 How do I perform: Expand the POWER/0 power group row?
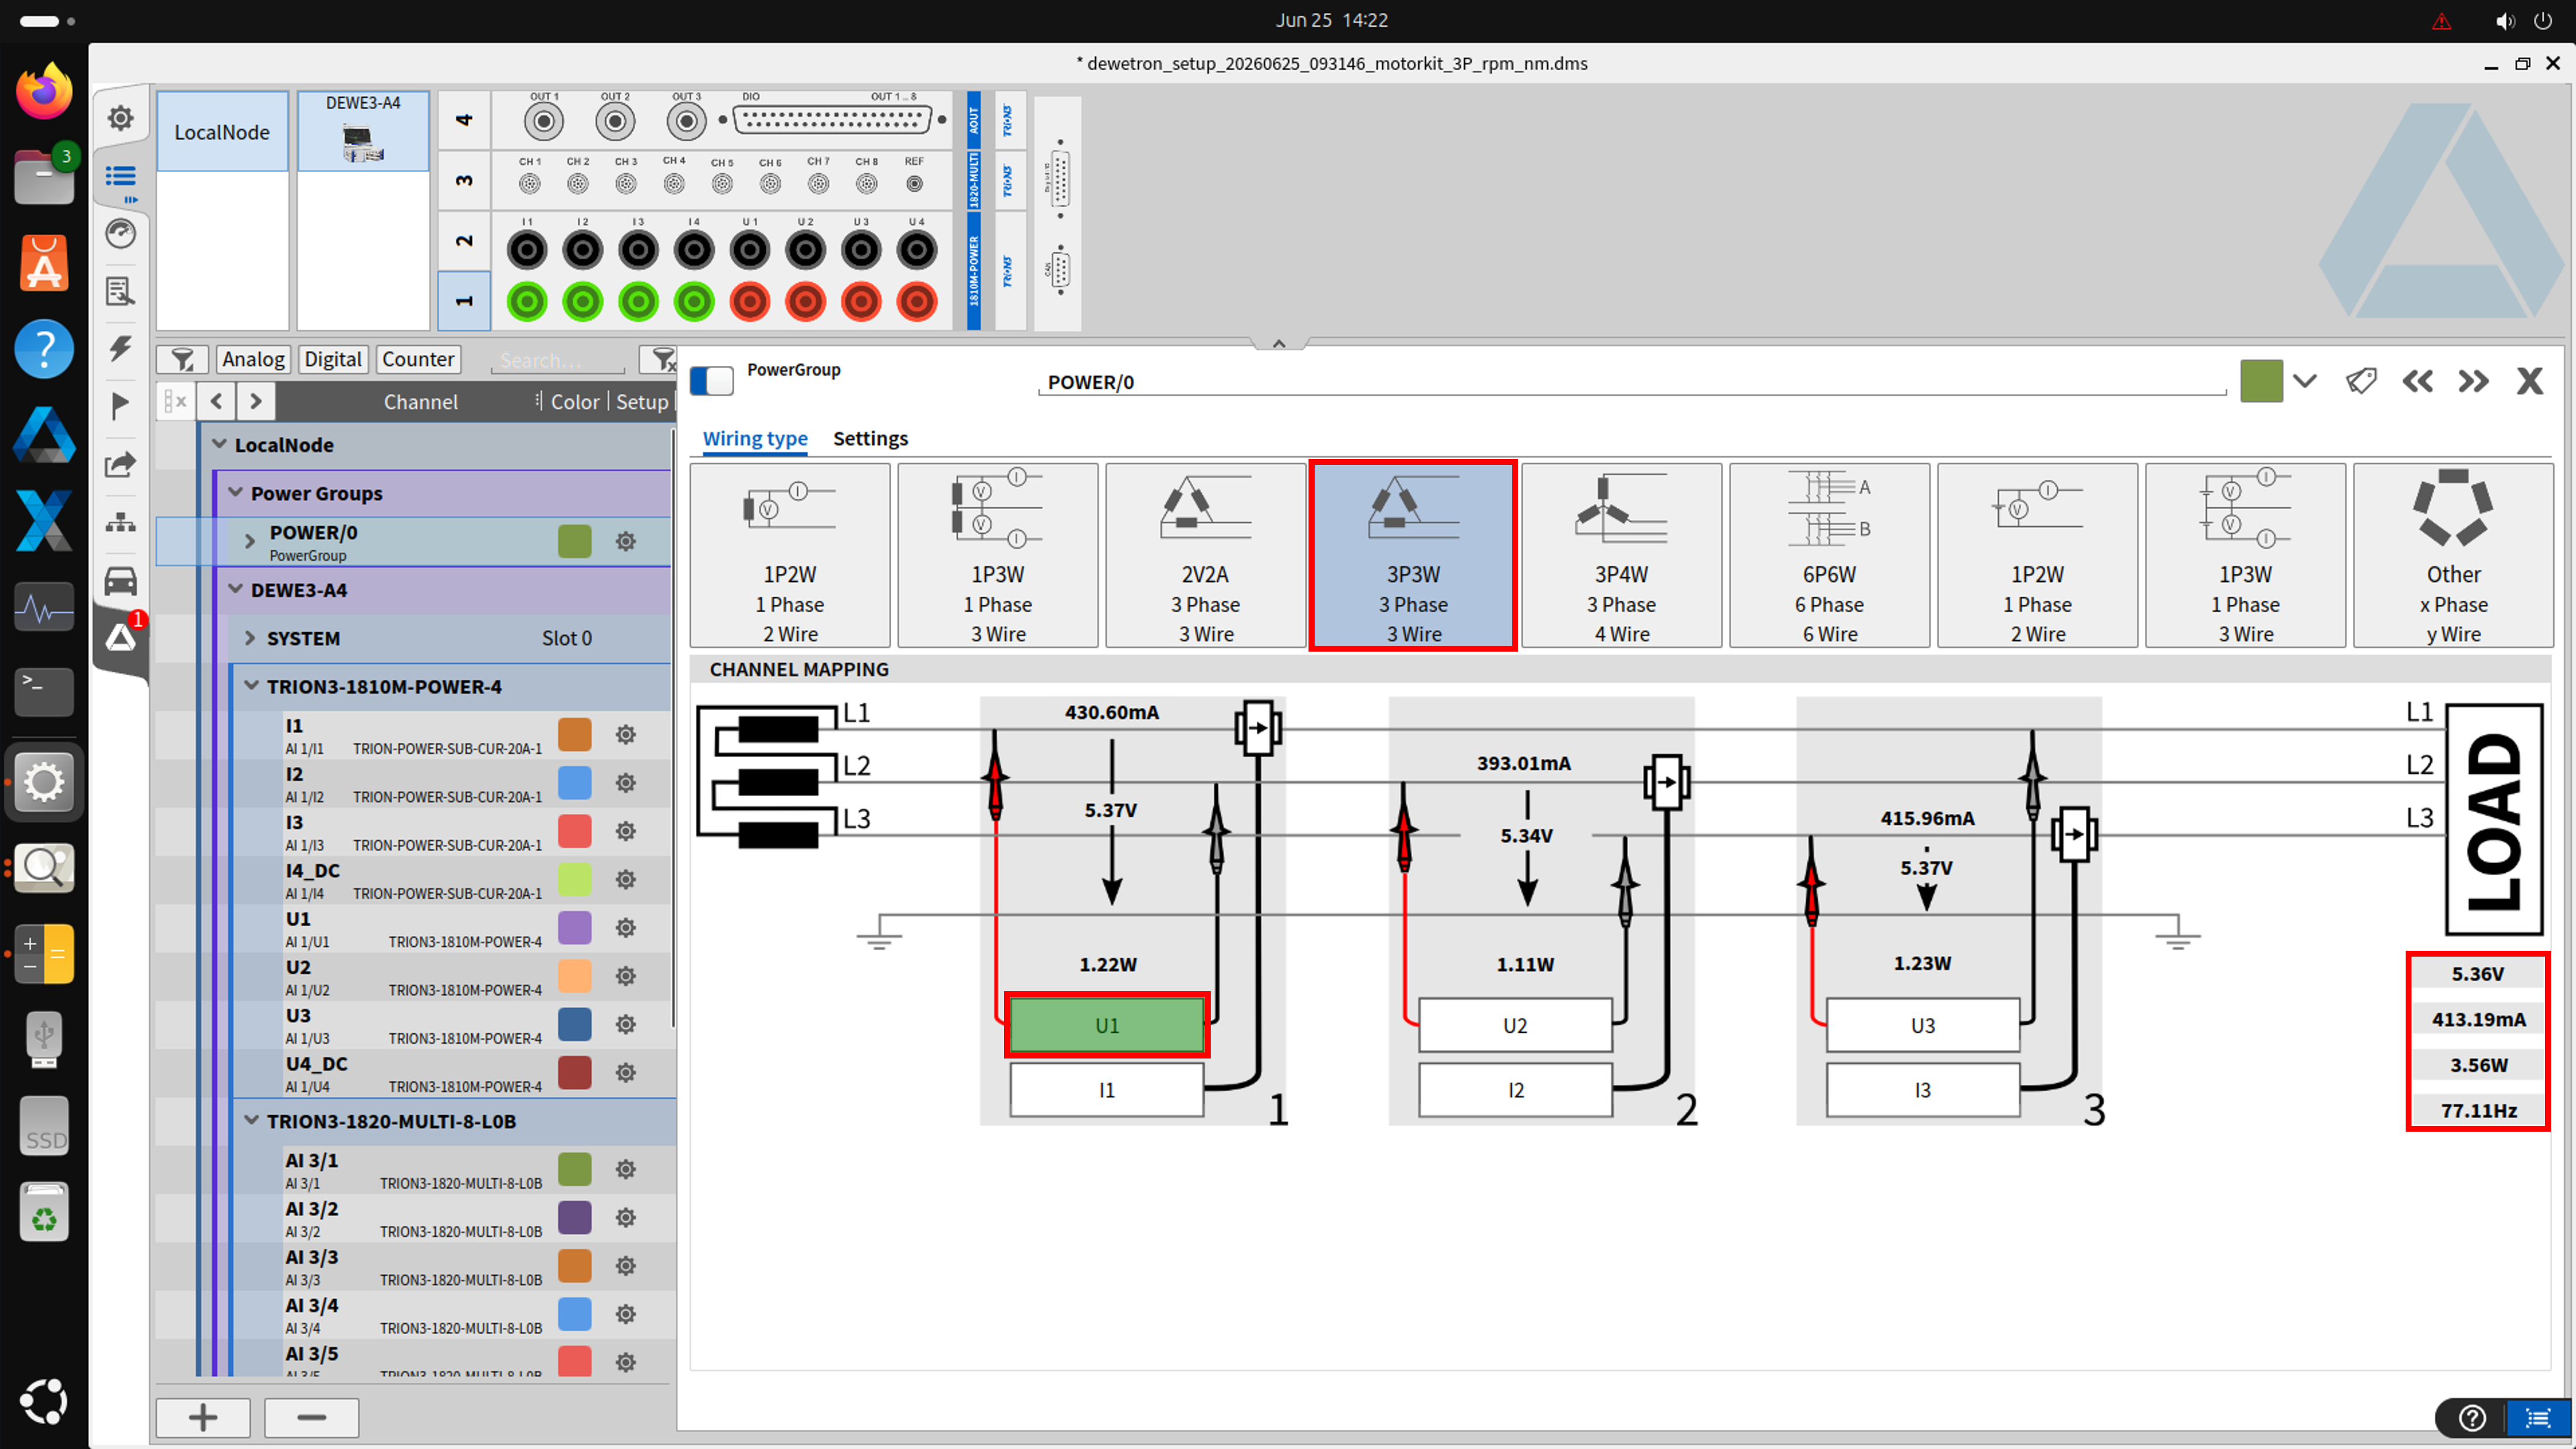tap(250, 541)
